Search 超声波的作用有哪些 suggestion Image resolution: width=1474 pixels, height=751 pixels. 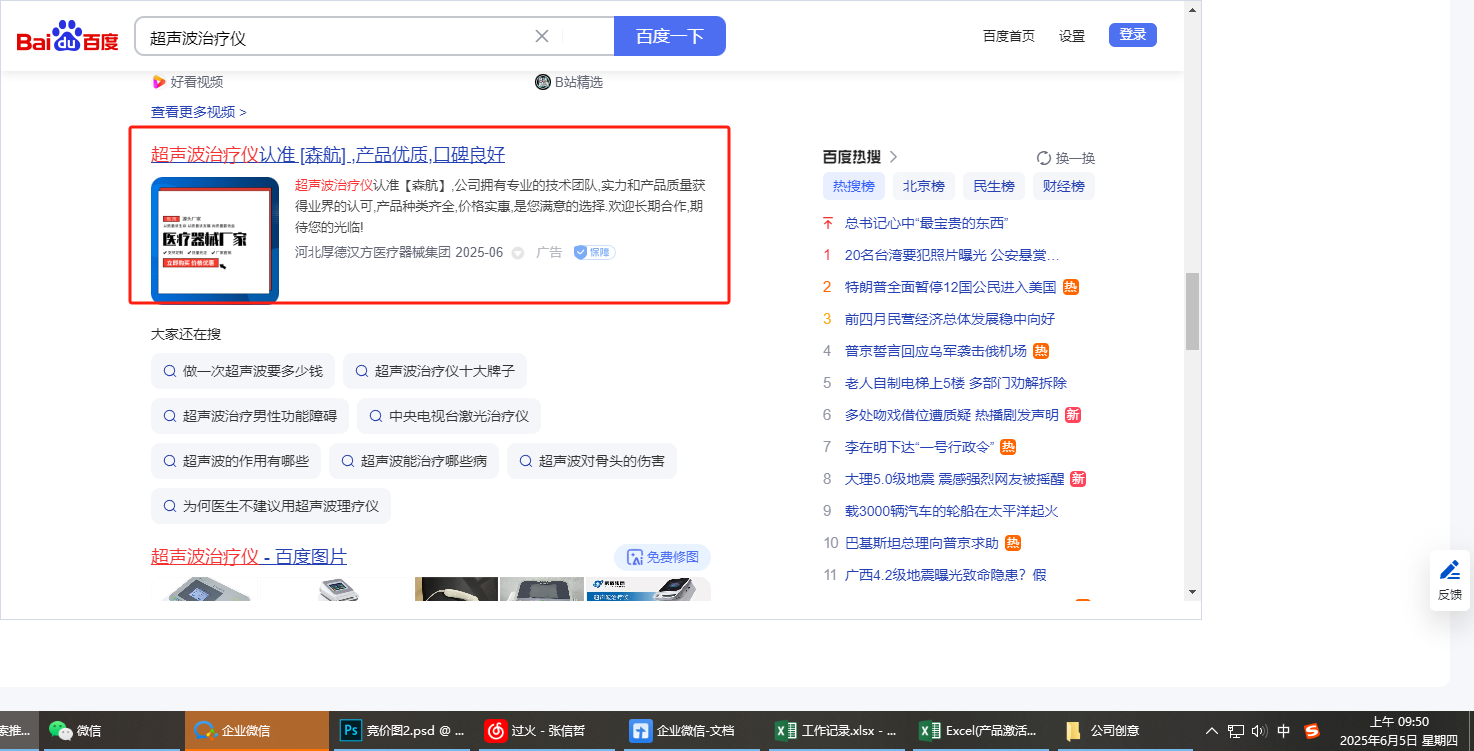coord(236,462)
